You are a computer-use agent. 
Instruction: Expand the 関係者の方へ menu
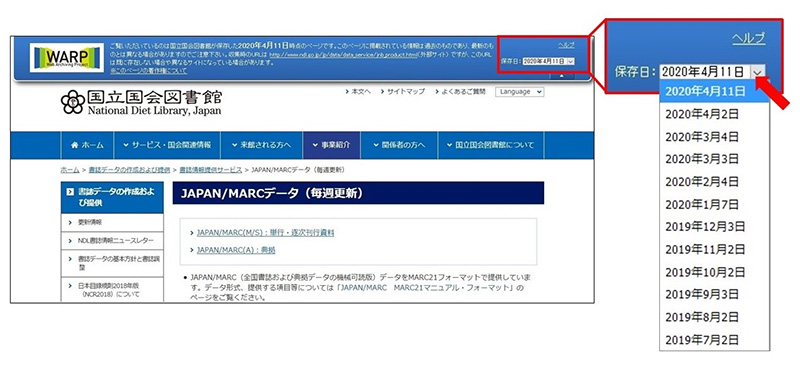click(399, 145)
